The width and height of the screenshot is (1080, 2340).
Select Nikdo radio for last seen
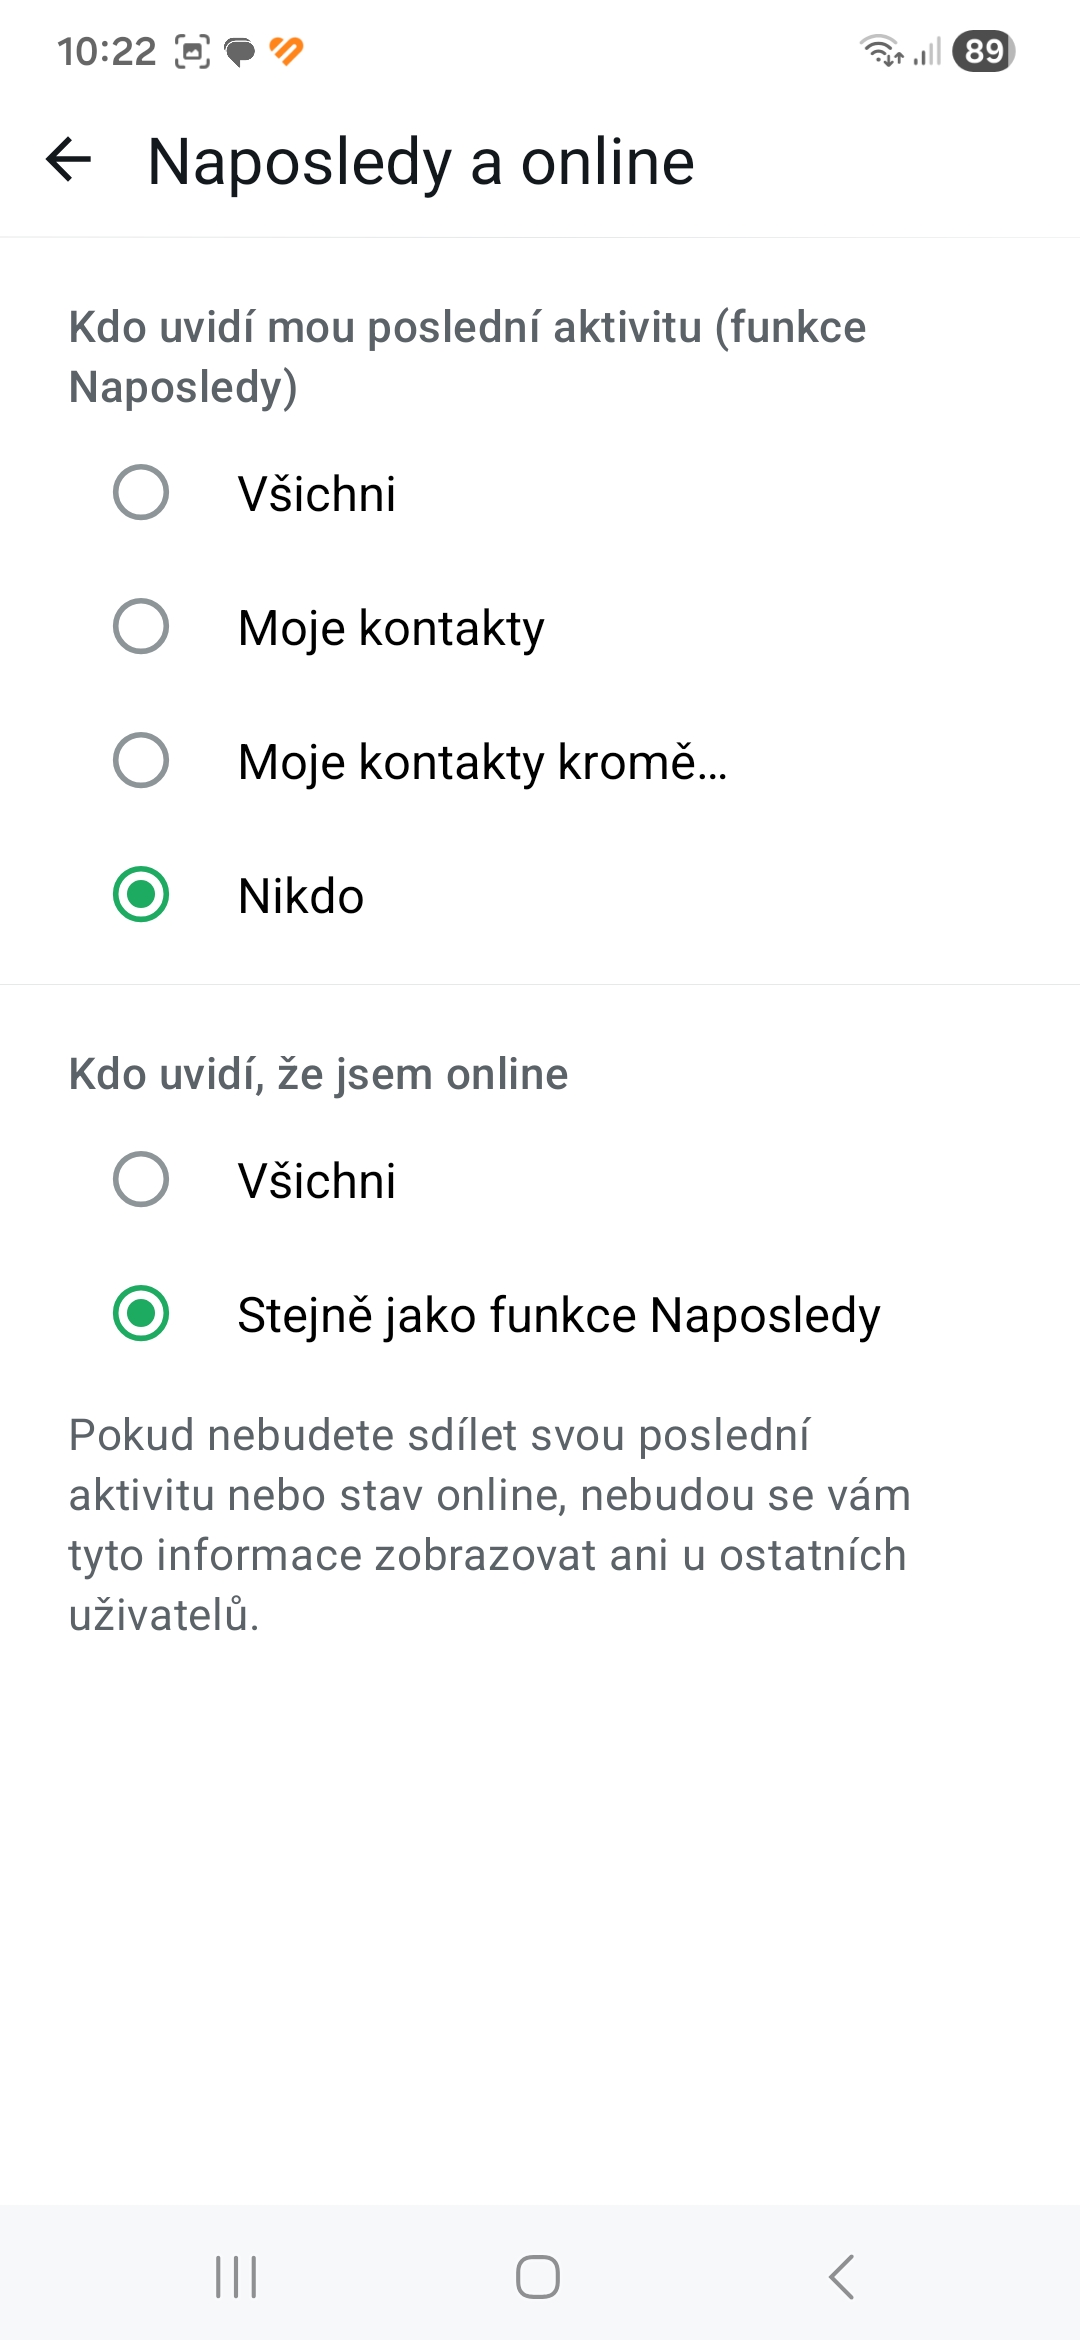click(141, 895)
